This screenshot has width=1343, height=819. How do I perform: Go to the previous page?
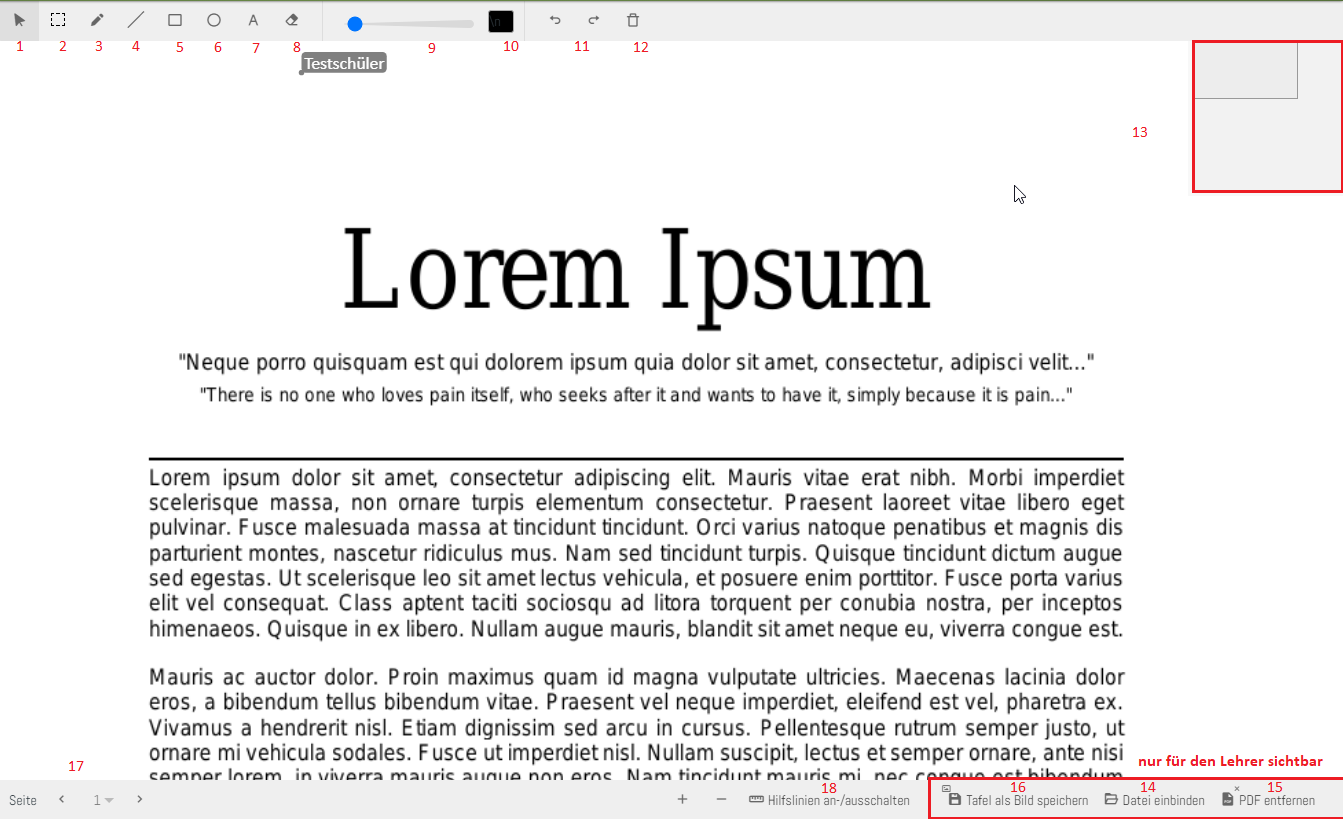coord(61,799)
